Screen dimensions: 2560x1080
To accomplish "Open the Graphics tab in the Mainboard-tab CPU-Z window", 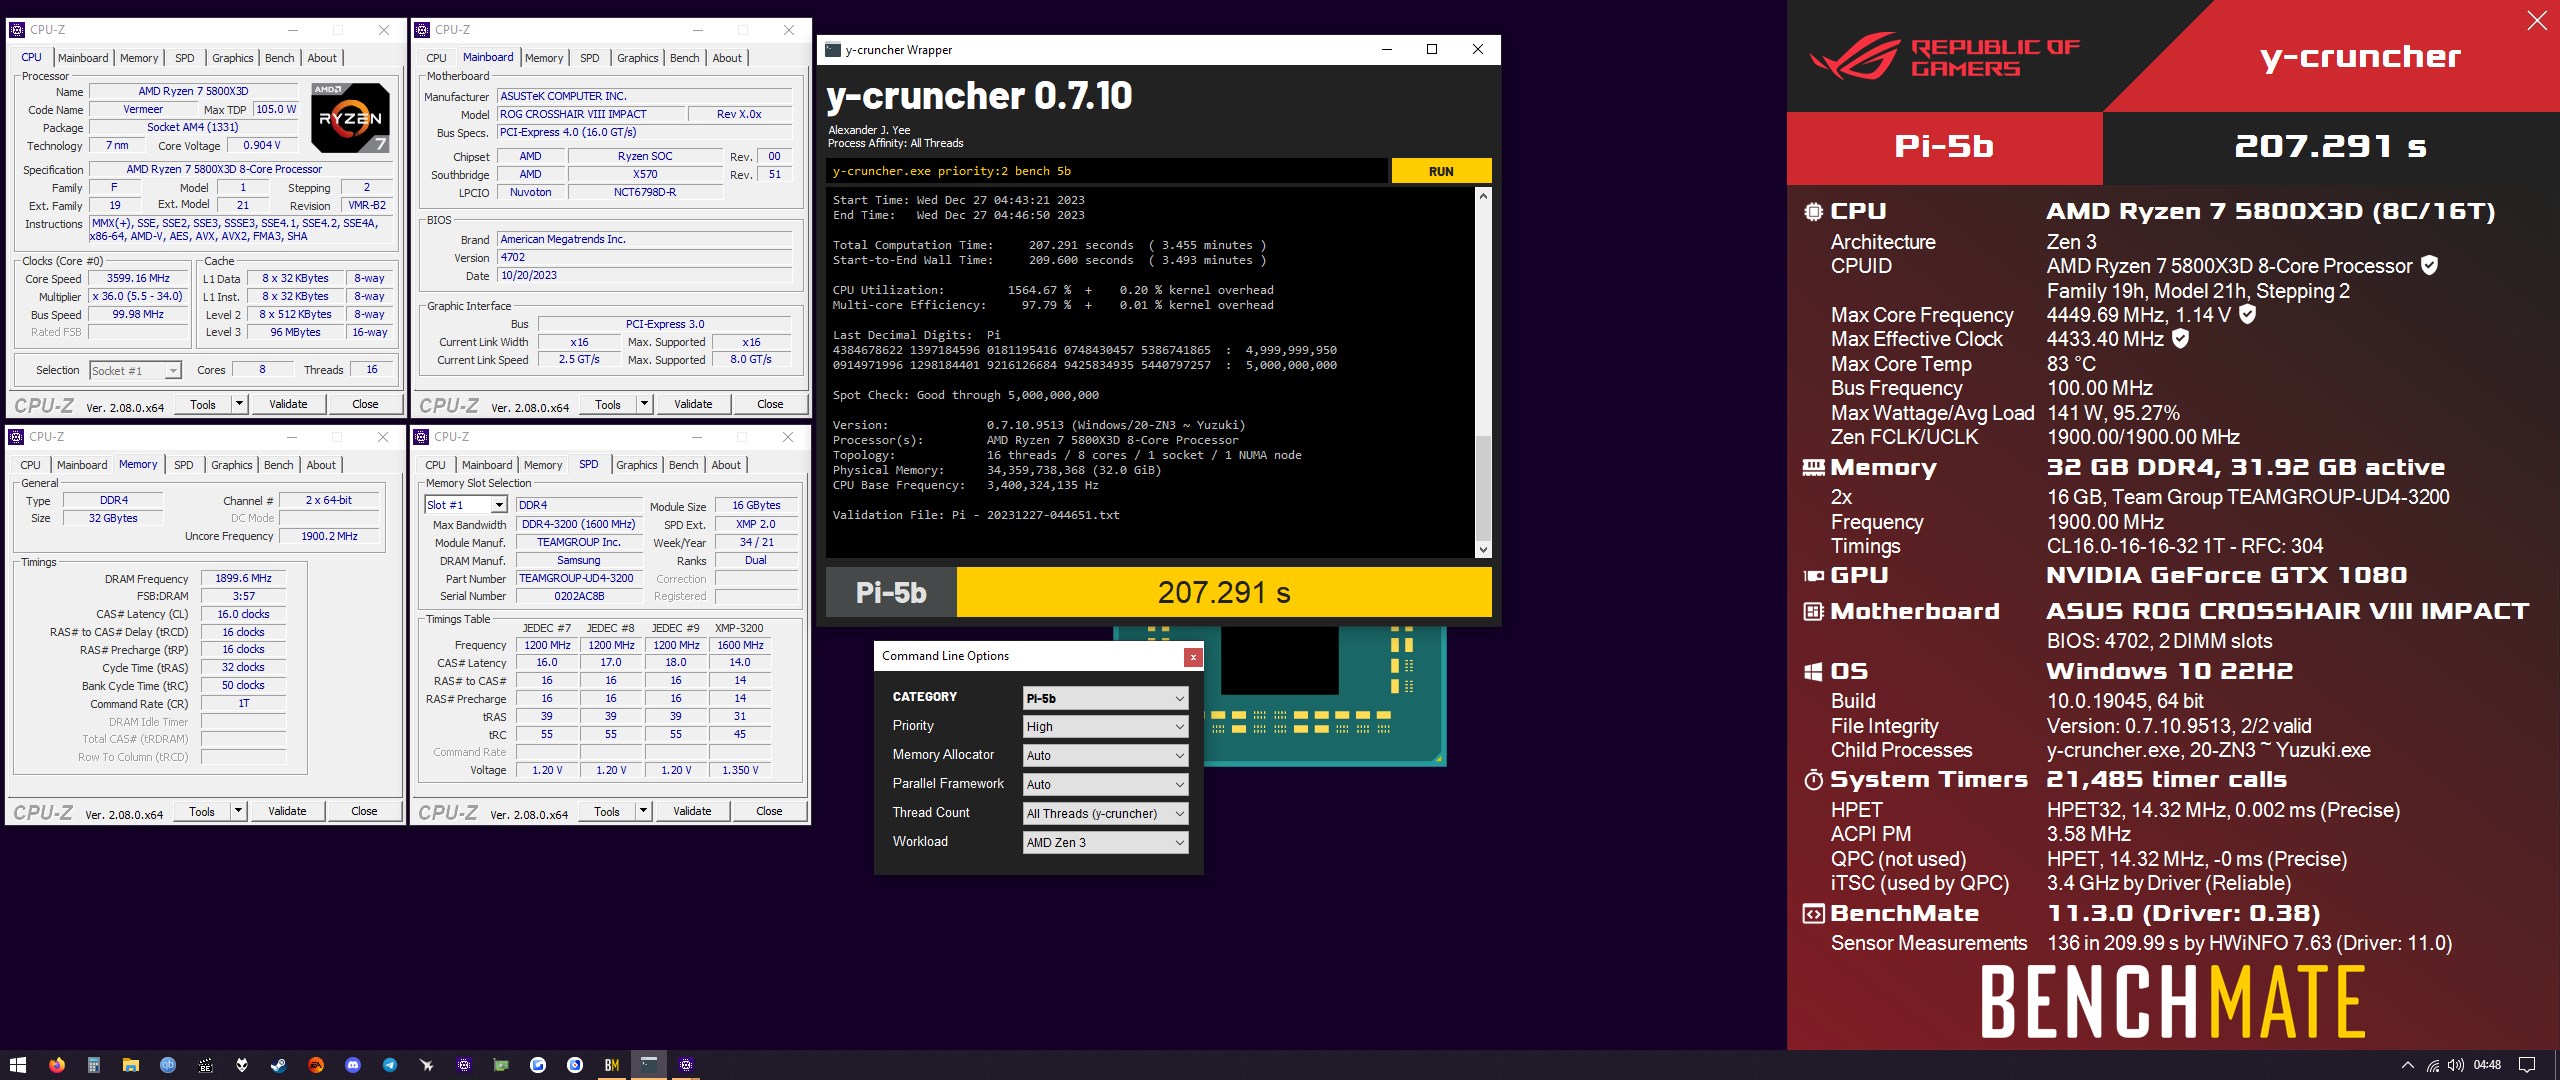I will [637, 58].
